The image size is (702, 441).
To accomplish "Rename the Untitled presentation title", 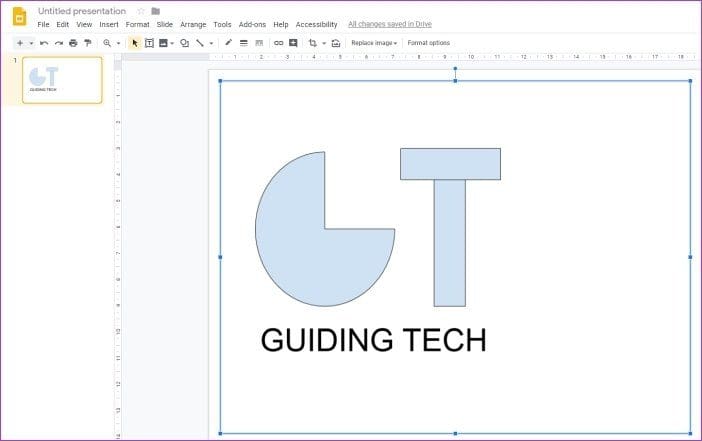I will point(82,11).
